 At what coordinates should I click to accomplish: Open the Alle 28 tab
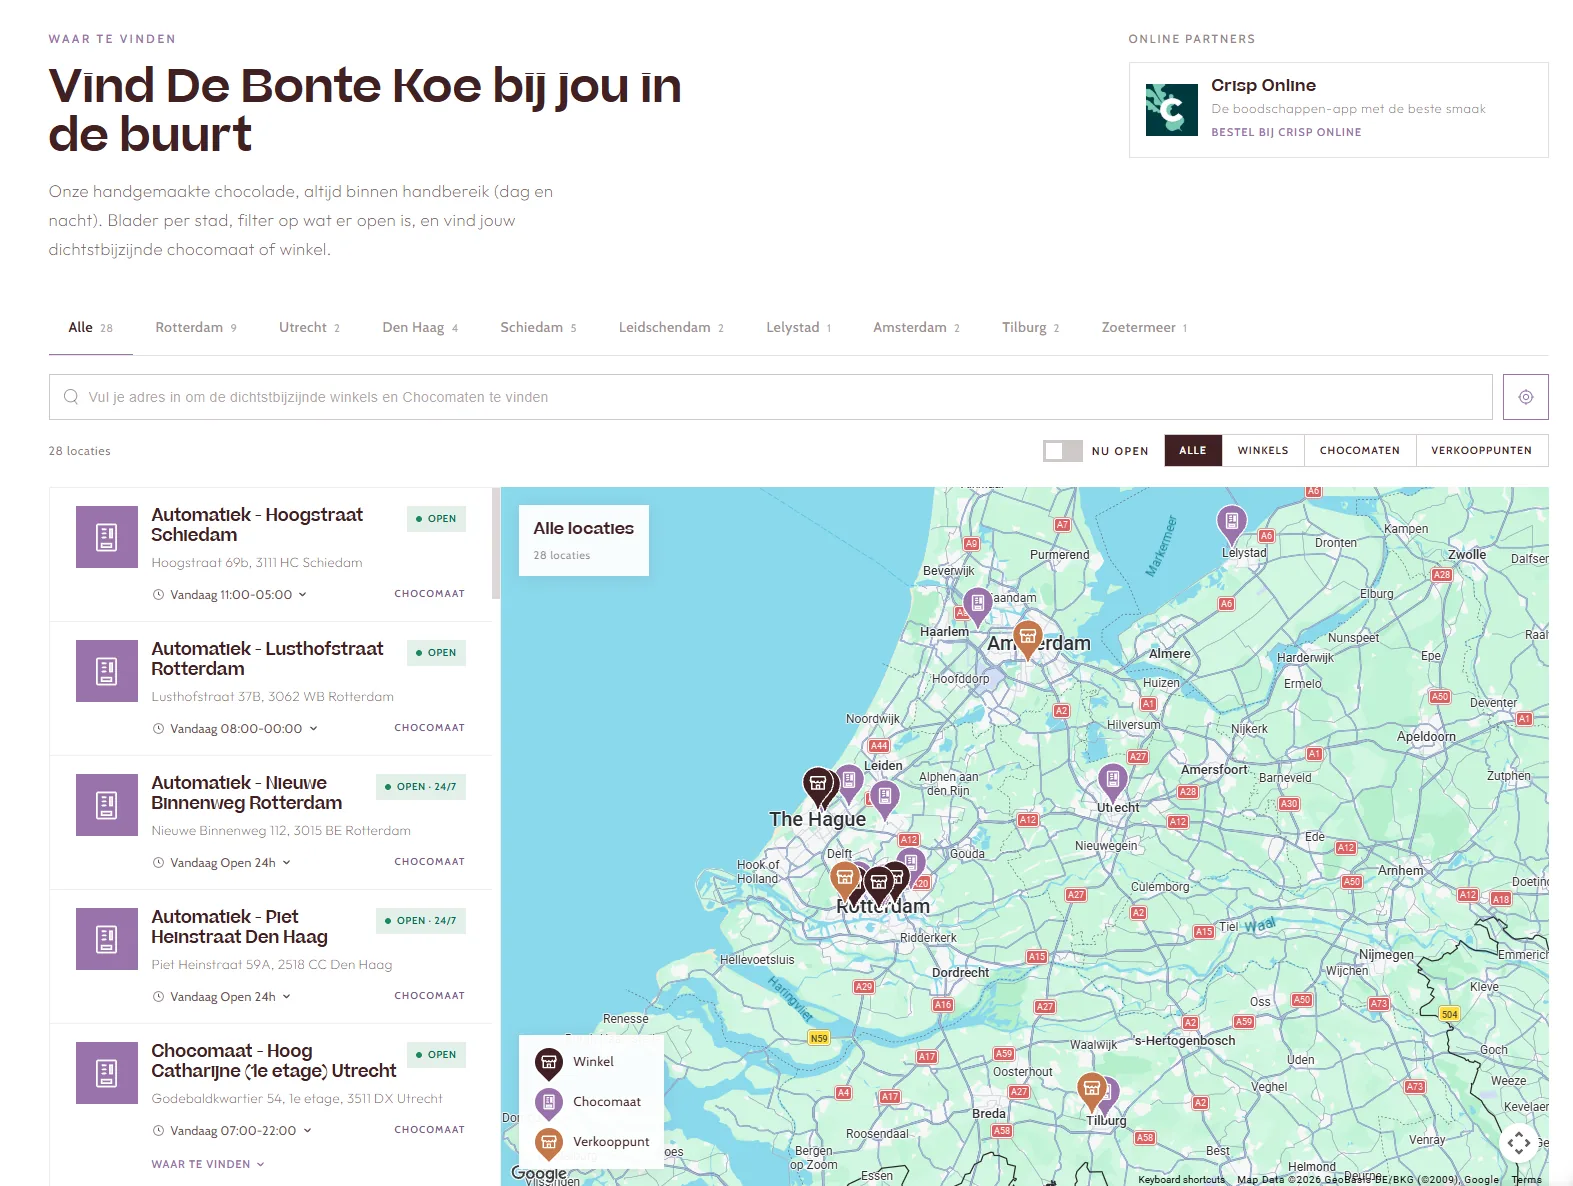point(90,327)
